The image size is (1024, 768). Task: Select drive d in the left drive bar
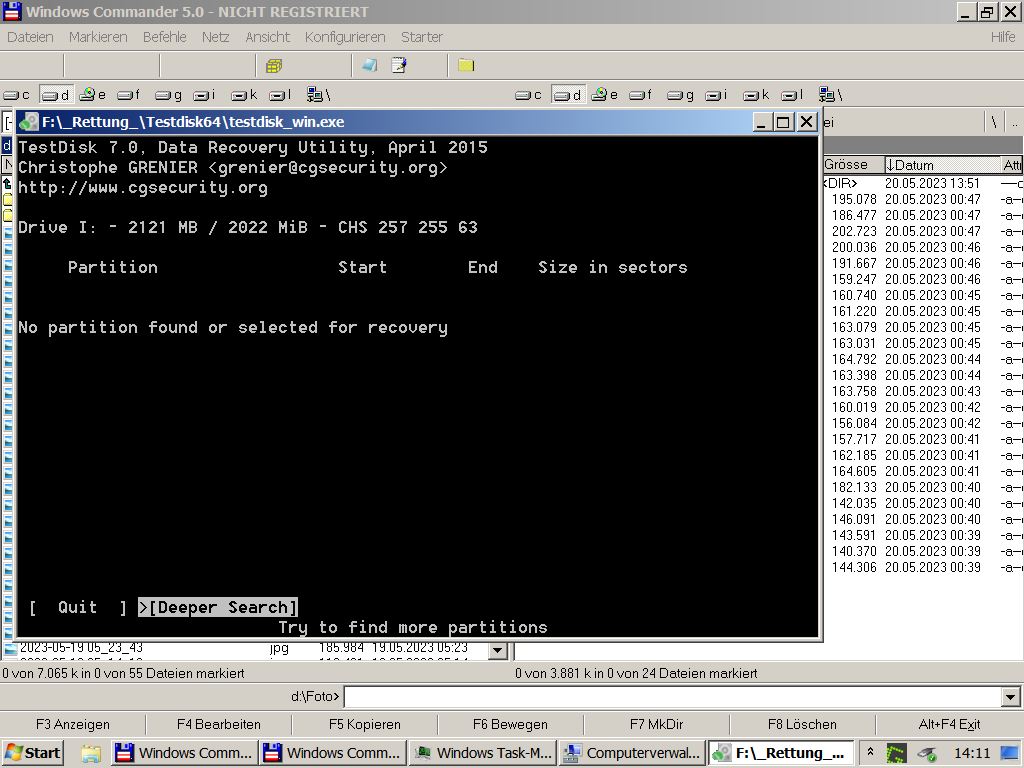click(56, 95)
